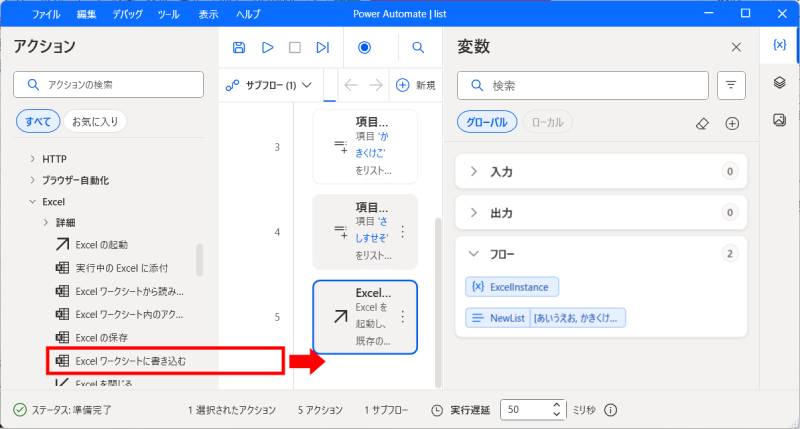Run the next action with the step icon
The height and width of the screenshot is (429, 800).
click(x=322, y=47)
